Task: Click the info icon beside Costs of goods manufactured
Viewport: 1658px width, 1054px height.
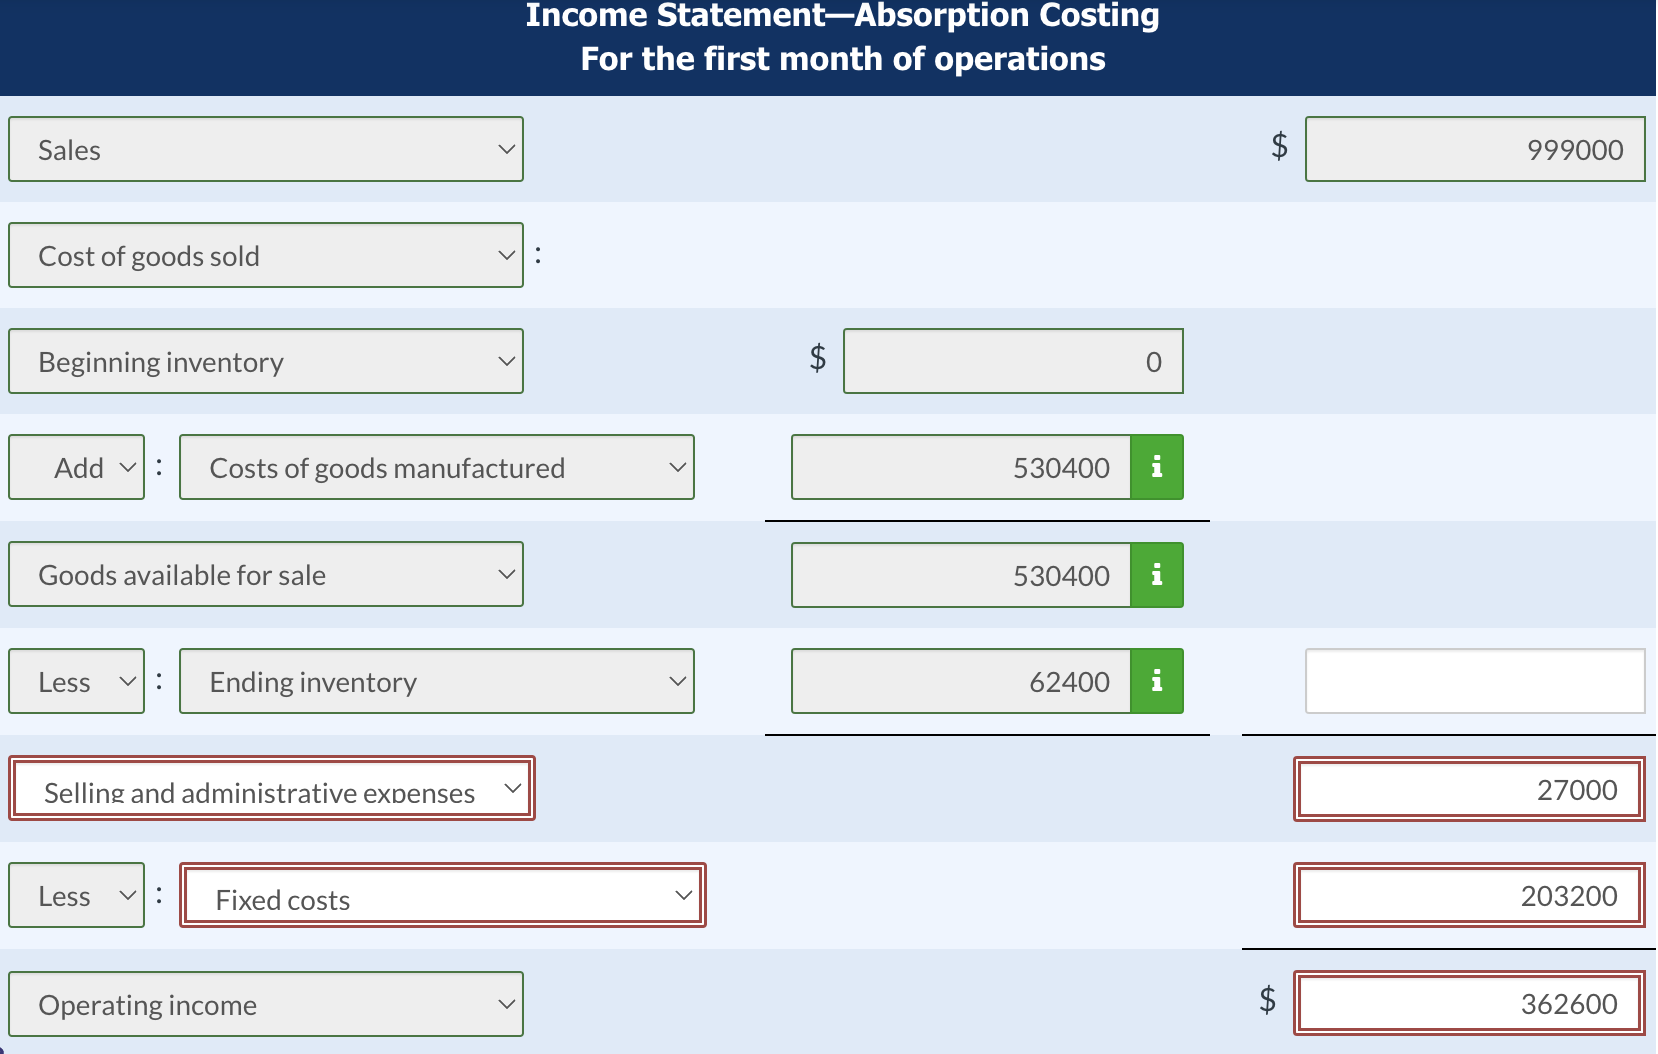Action: pyautogui.click(x=1157, y=466)
